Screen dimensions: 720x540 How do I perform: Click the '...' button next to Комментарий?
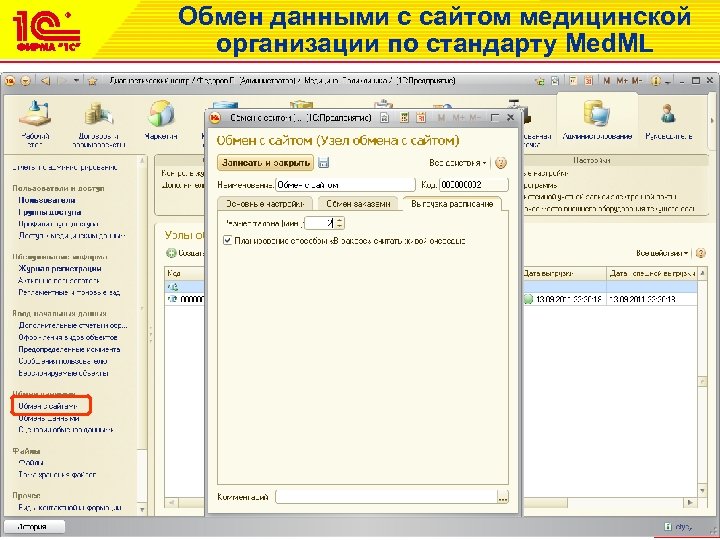click(x=503, y=497)
